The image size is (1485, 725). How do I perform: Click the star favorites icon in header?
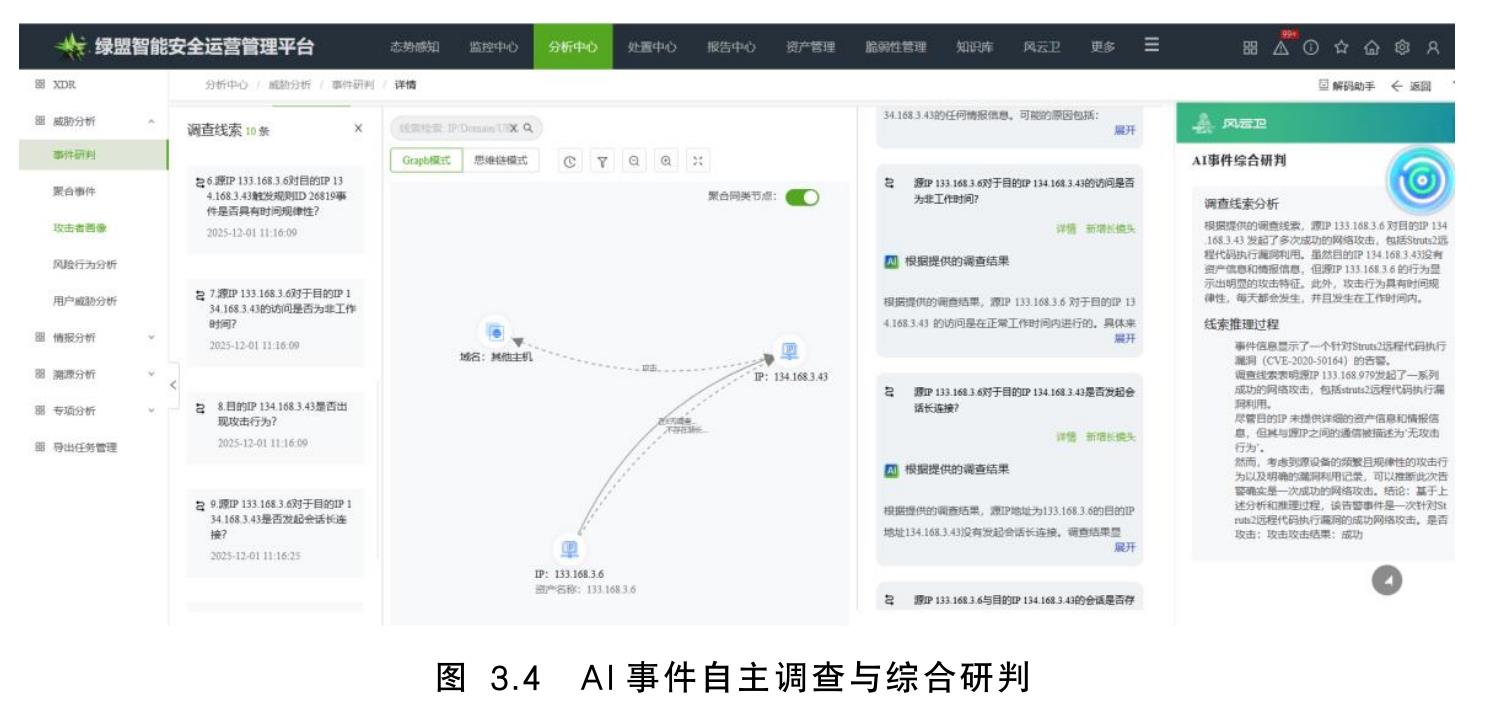[1341, 47]
